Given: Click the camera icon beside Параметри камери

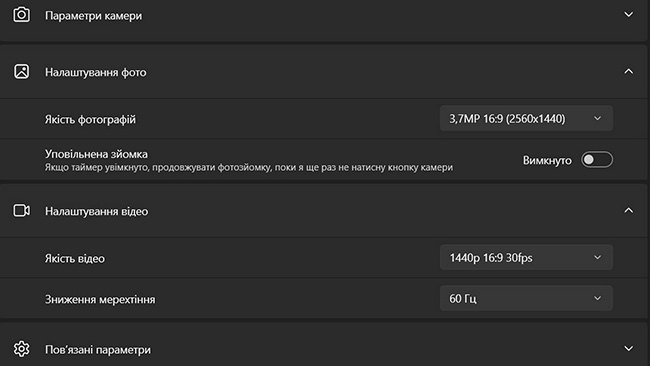Looking at the screenshot, I should [22, 15].
